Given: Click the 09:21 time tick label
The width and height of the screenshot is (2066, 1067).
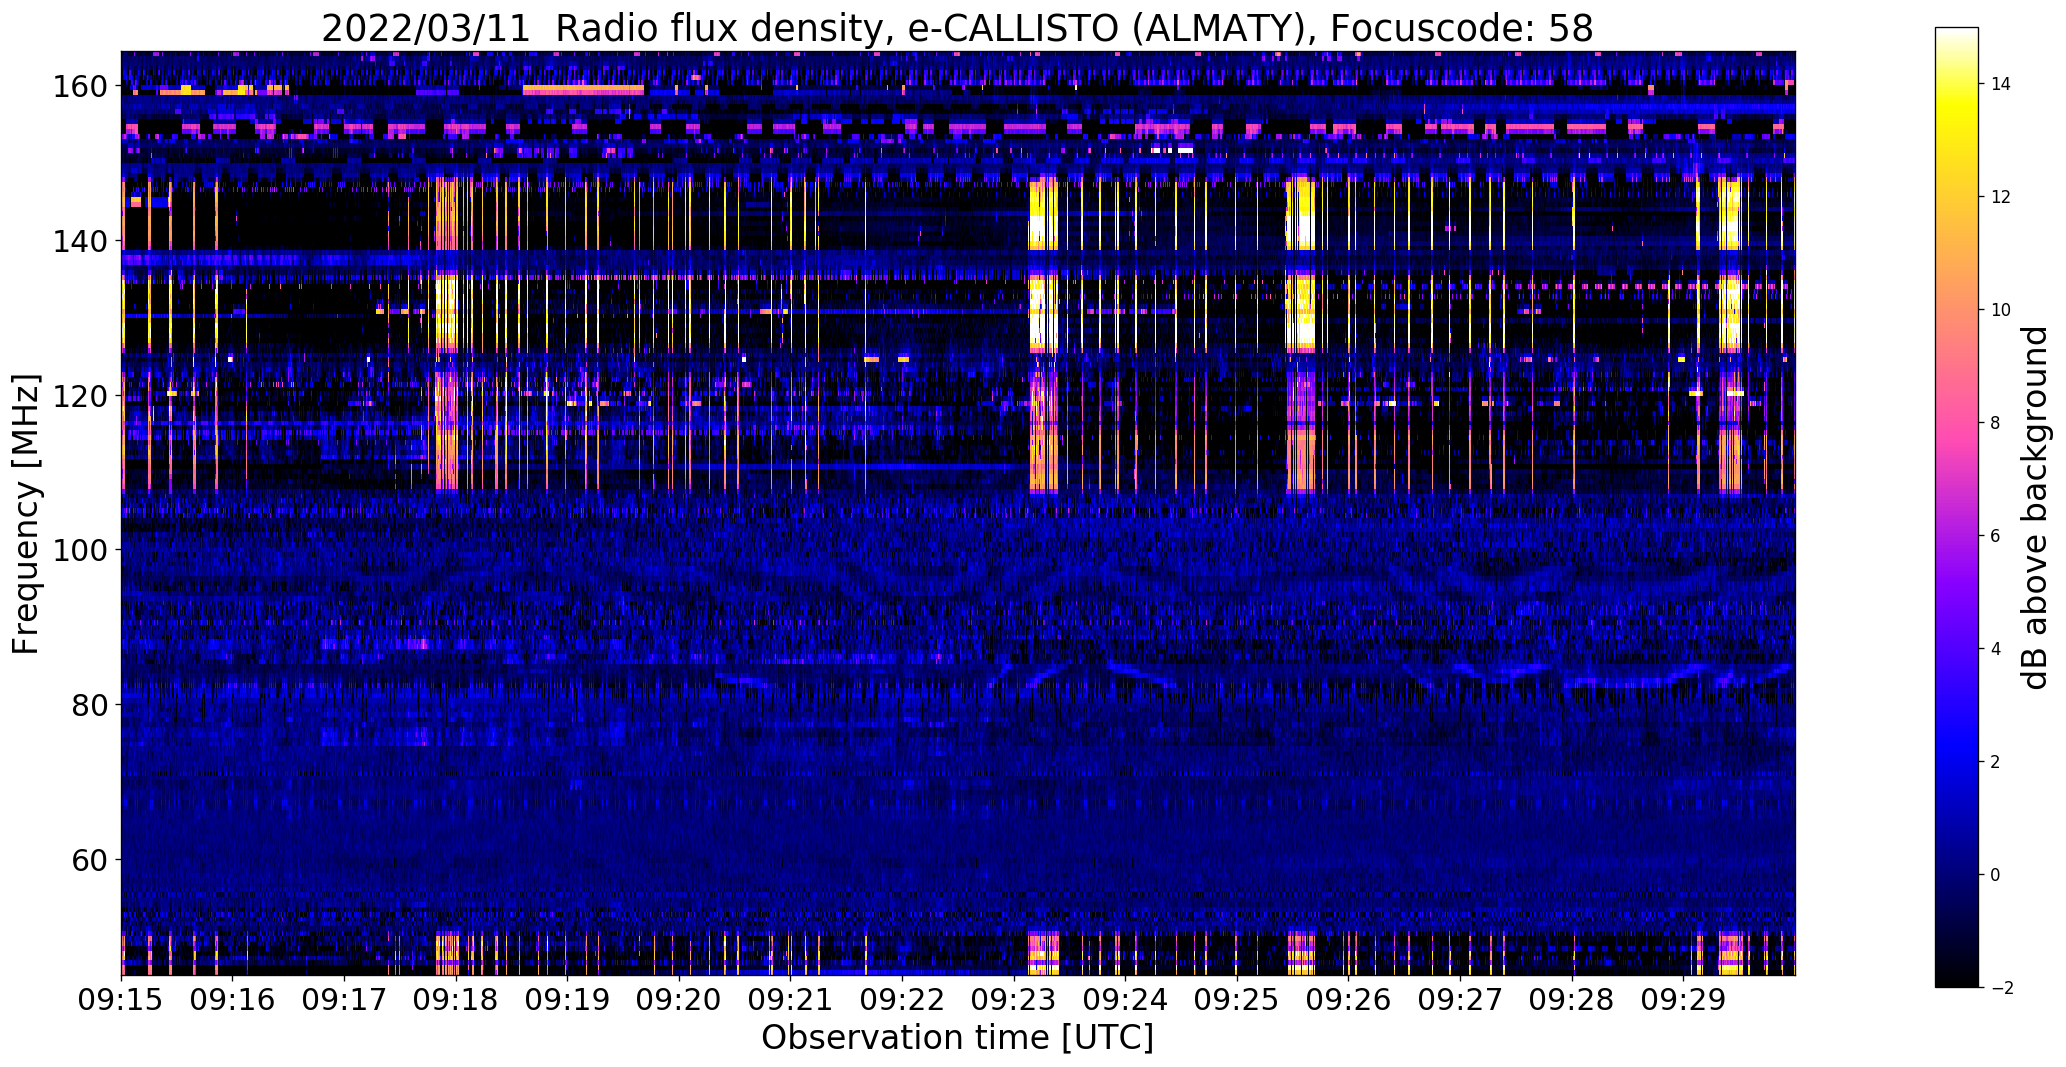Looking at the screenshot, I should pos(791,1000).
